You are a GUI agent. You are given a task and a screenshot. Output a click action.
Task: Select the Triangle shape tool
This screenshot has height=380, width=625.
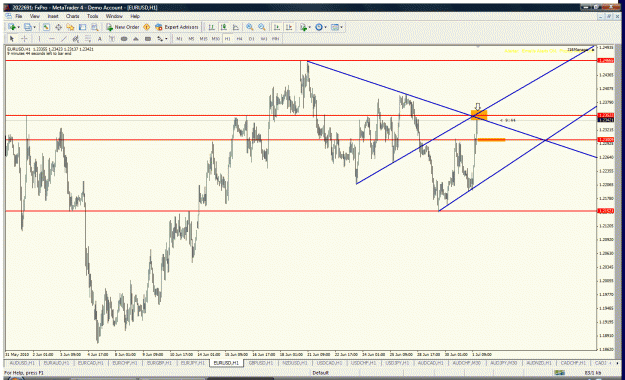point(136,39)
